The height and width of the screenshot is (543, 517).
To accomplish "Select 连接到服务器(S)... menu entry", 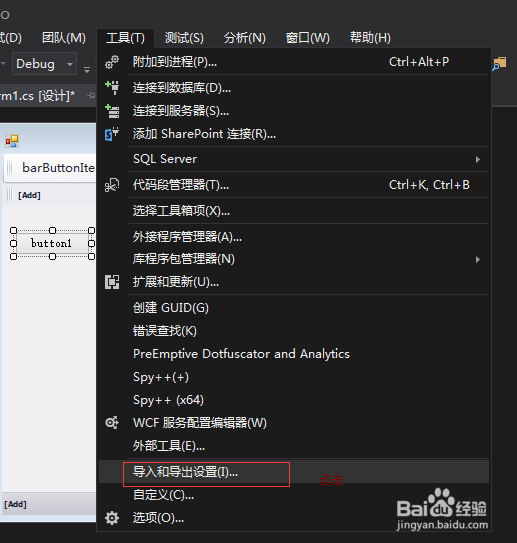I will click(294, 111).
